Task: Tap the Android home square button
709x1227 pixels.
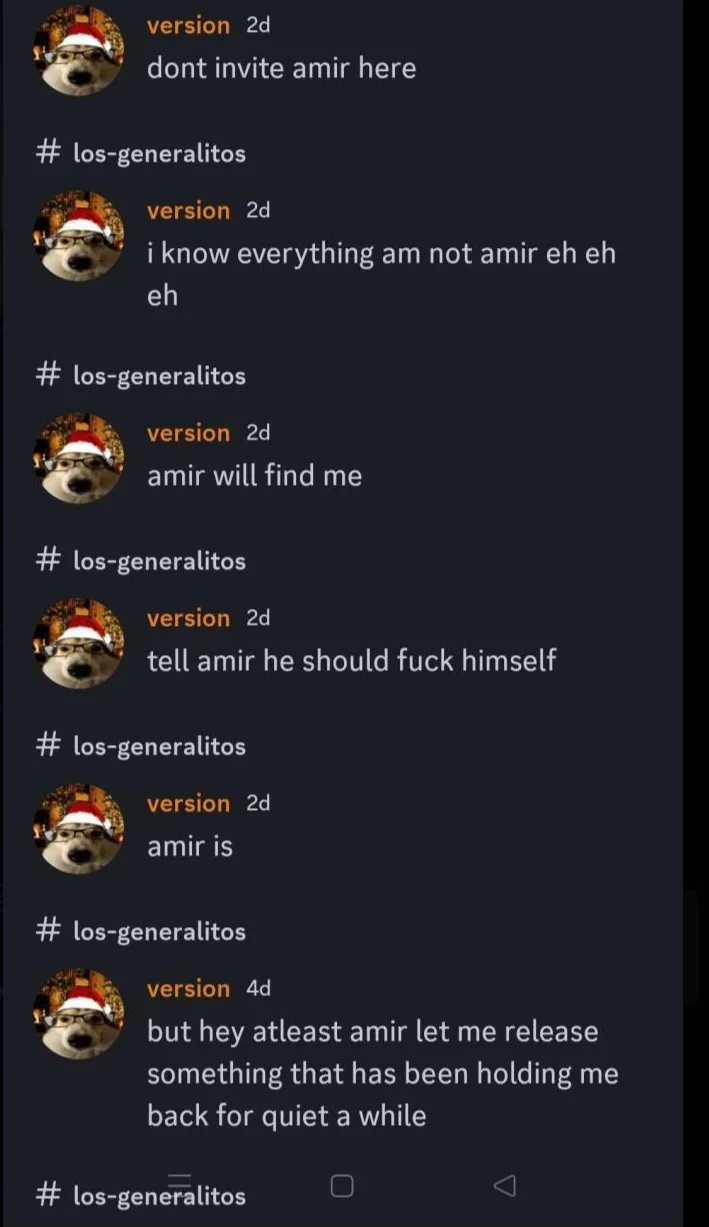Action: click(x=342, y=1186)
